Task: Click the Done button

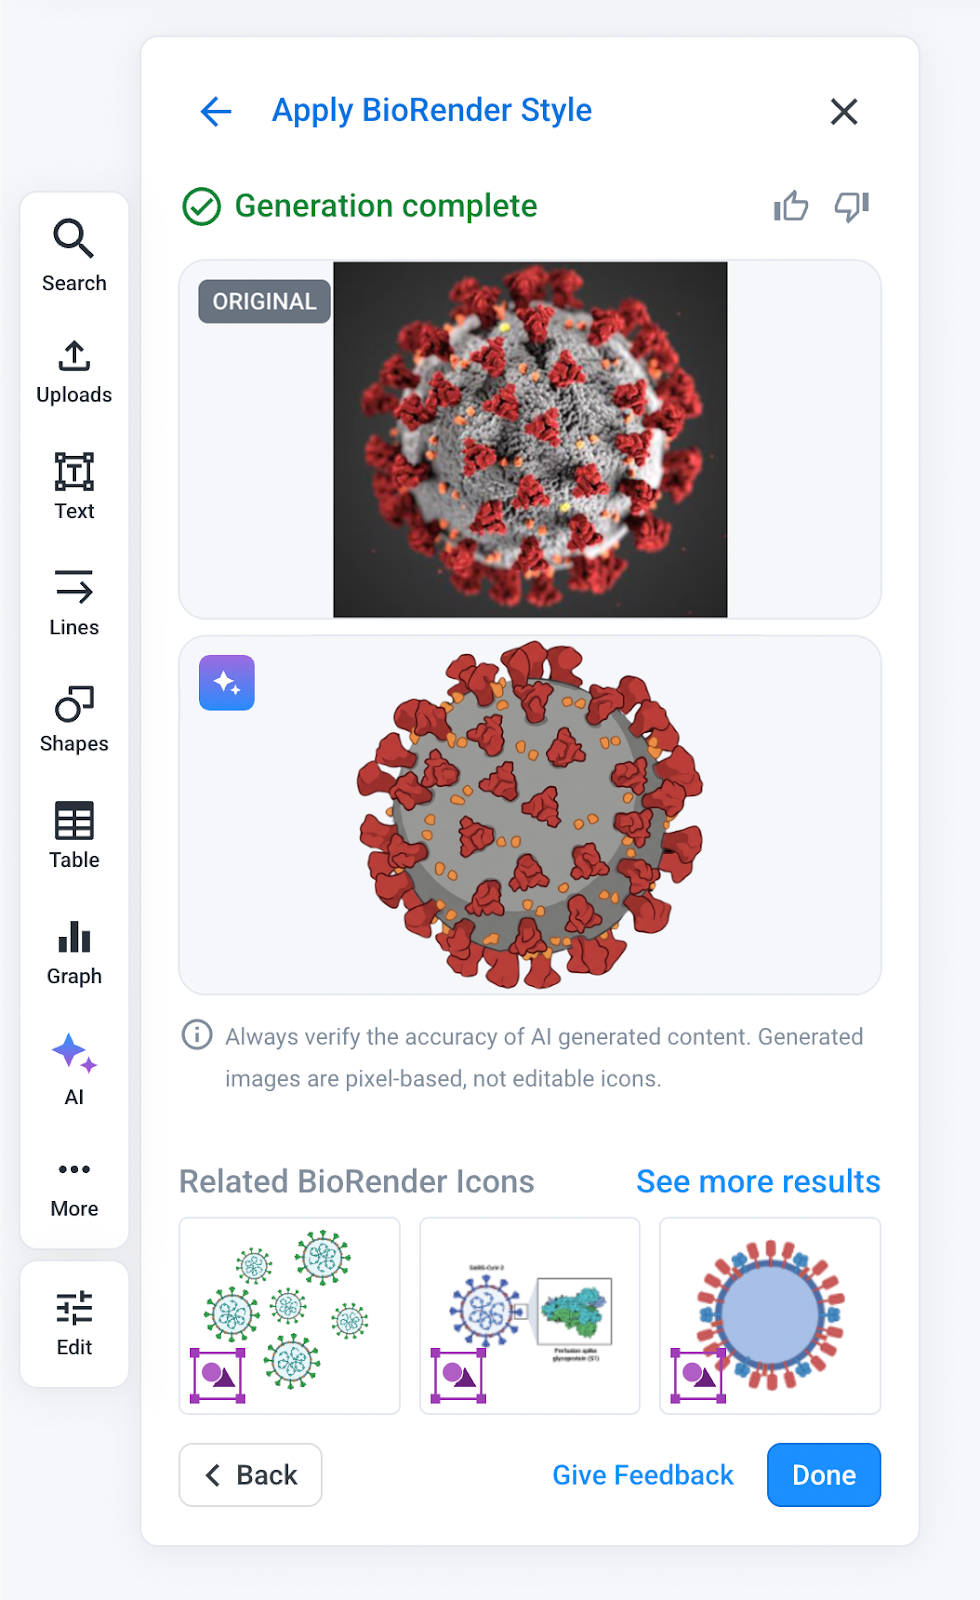Action: coord(824,1475)
